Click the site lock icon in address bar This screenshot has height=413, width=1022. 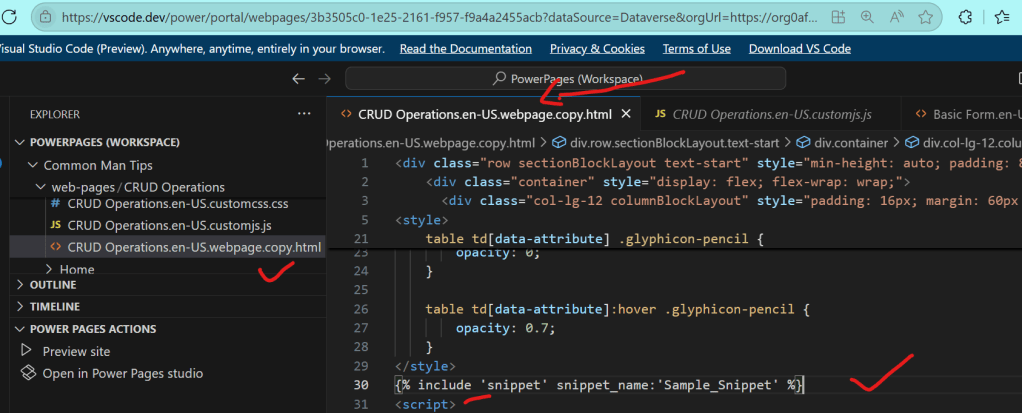[x=46, y=17]
